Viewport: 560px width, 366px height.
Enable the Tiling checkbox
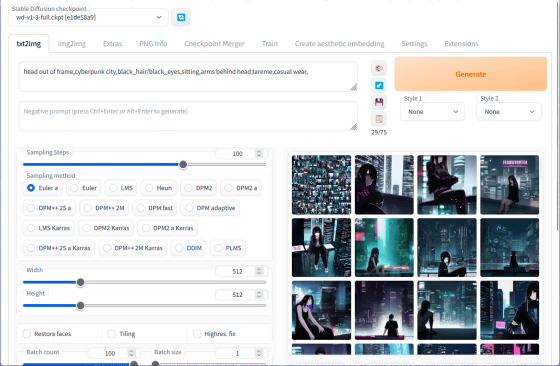pyautogui.click(x=111, y=334)
